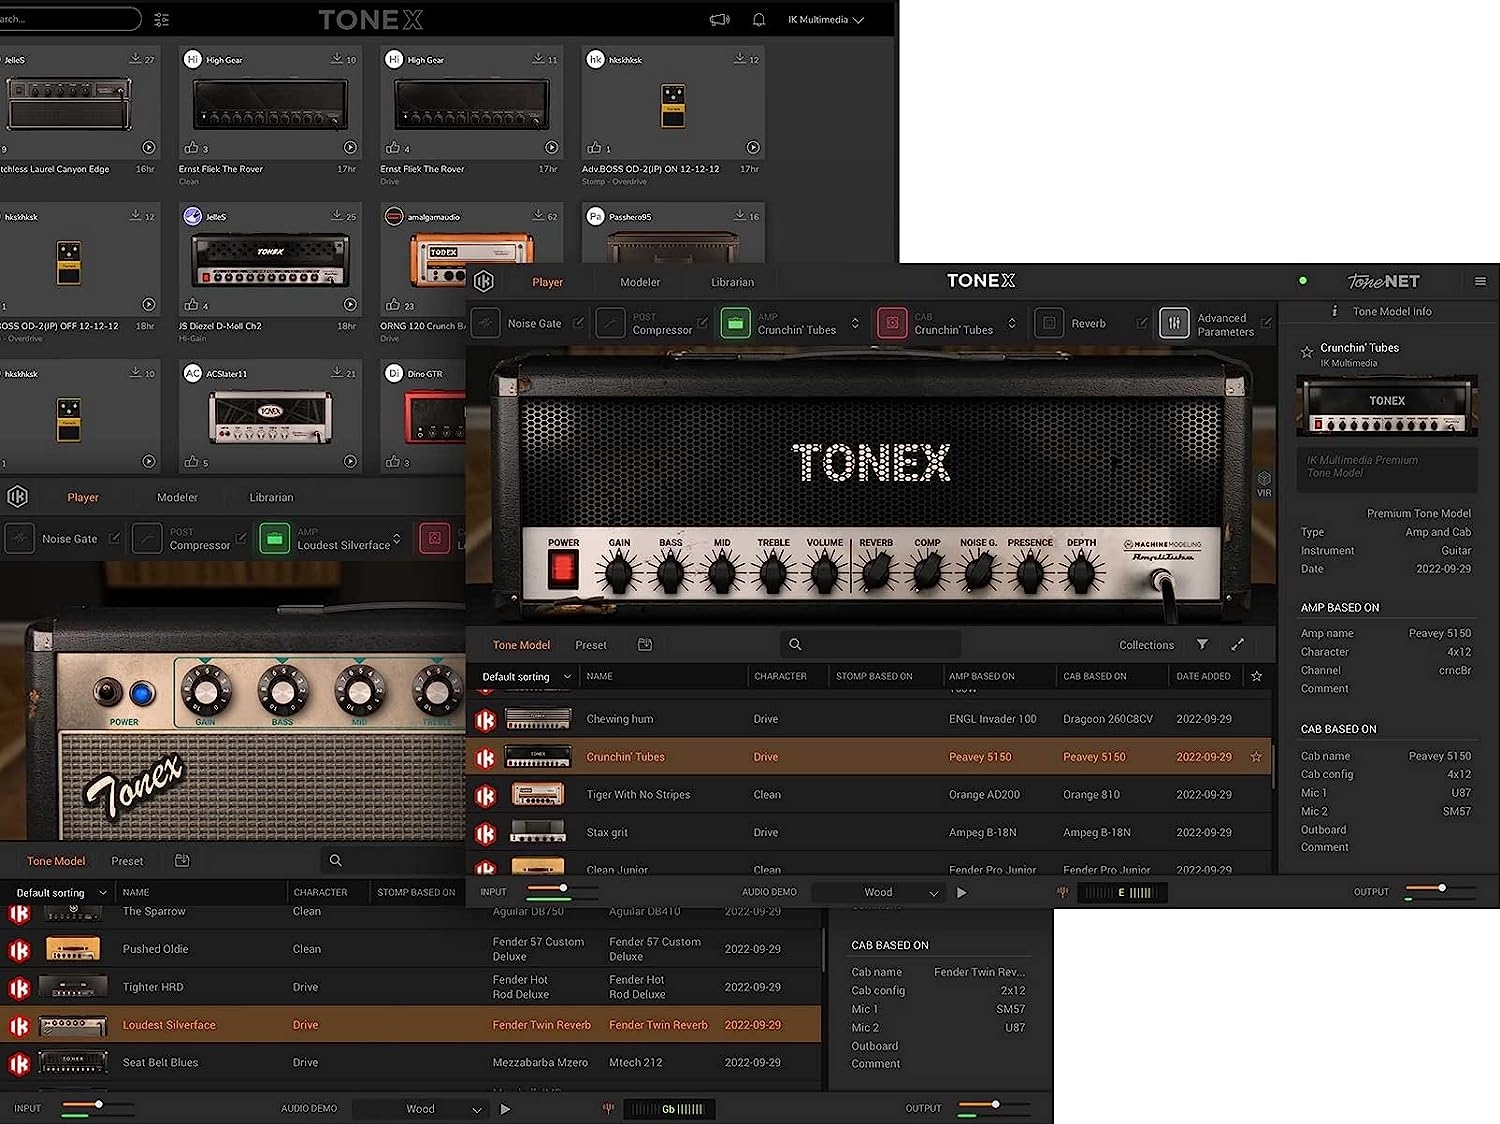Open filter funnel icon beside Collections
The width and height of the screenshot is (1500, 1124).
(1202, 645)
